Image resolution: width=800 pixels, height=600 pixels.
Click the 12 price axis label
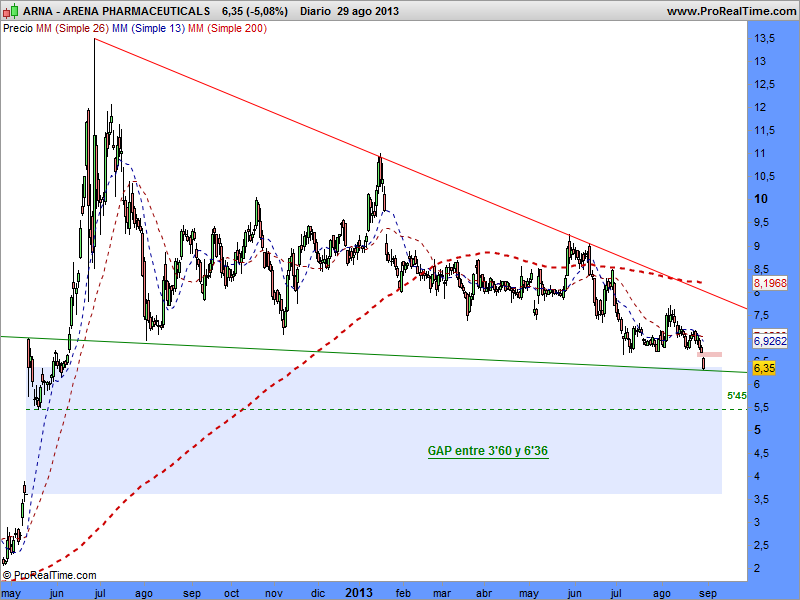tap(760, 107)
